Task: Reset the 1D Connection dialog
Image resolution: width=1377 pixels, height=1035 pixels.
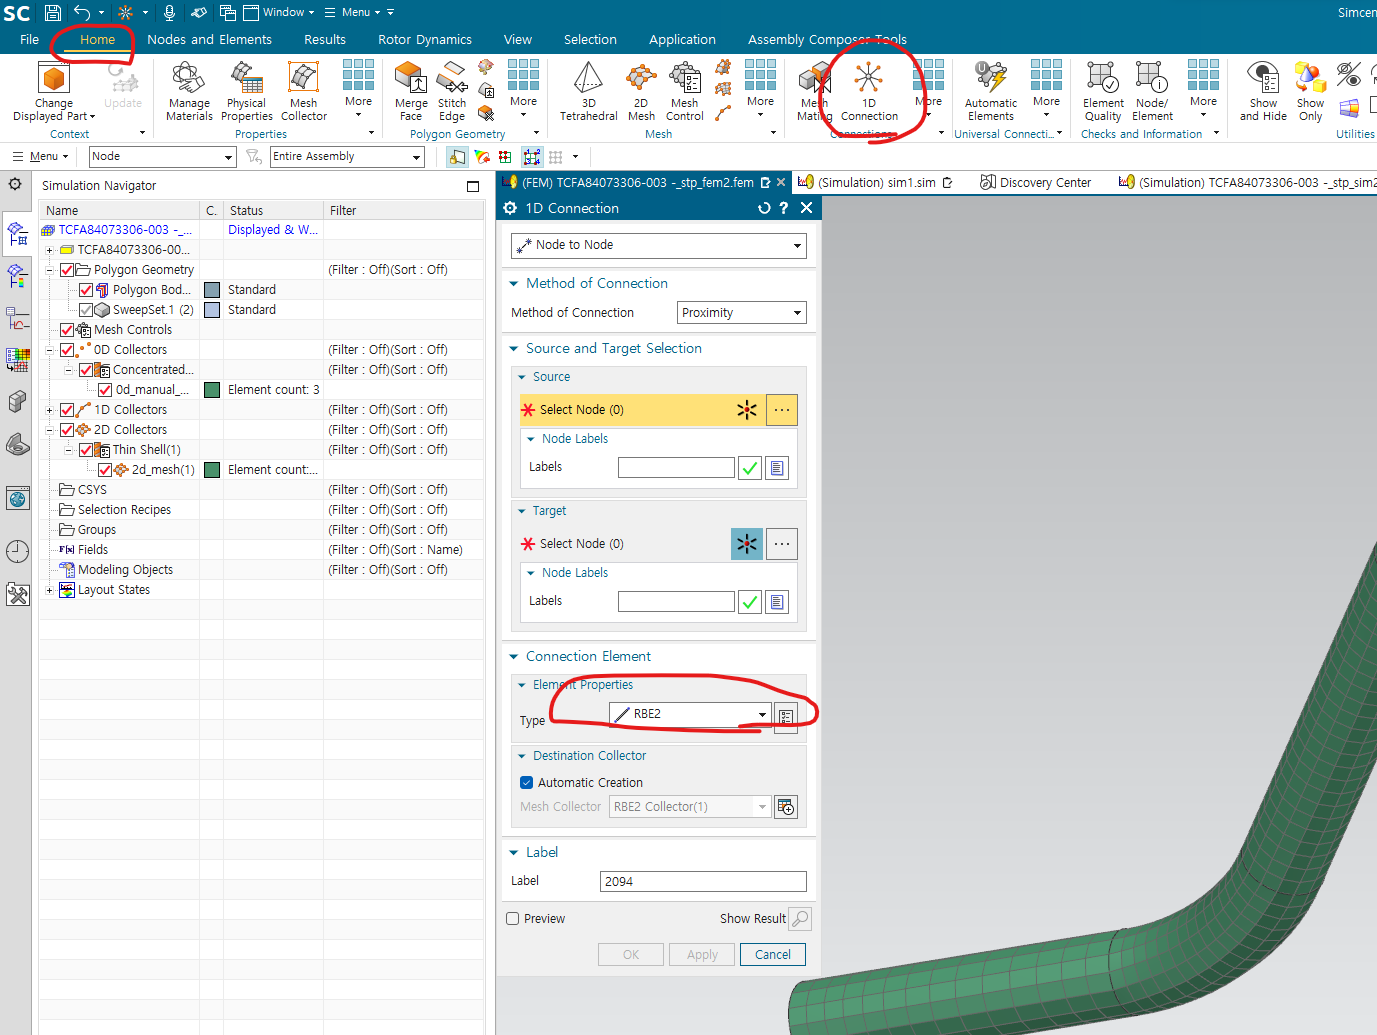Action: pos(764,208)
